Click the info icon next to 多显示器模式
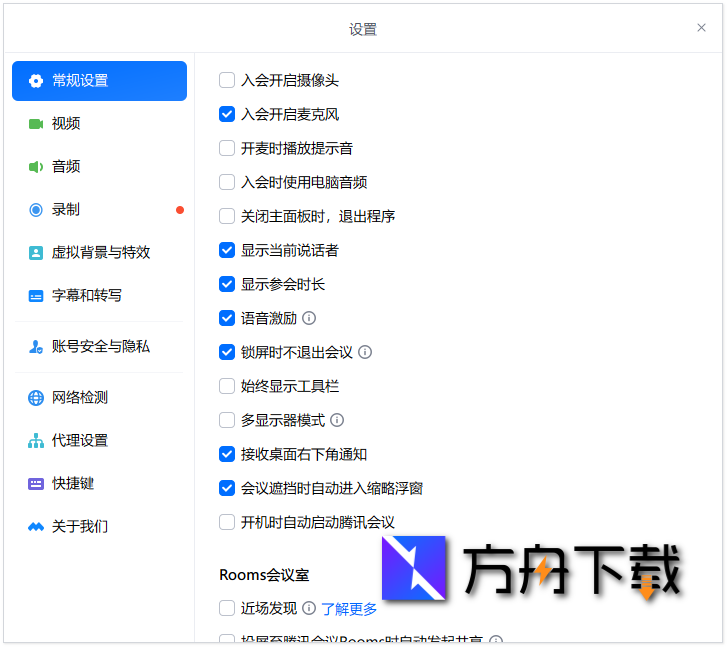Image resolution: width=727 pixels, height=647 pixels. pyautogui.click(x=337, y=420)
